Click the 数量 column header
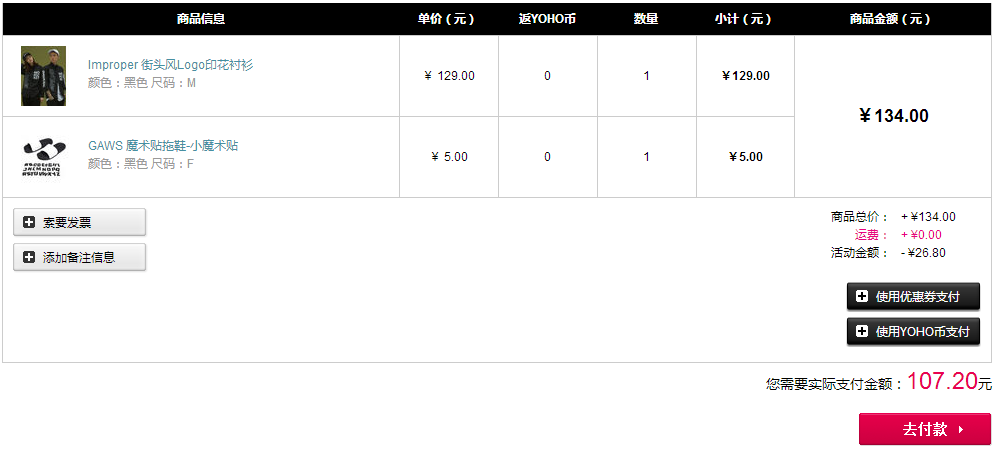The image size is (999, 466). (x=646, y=19)
